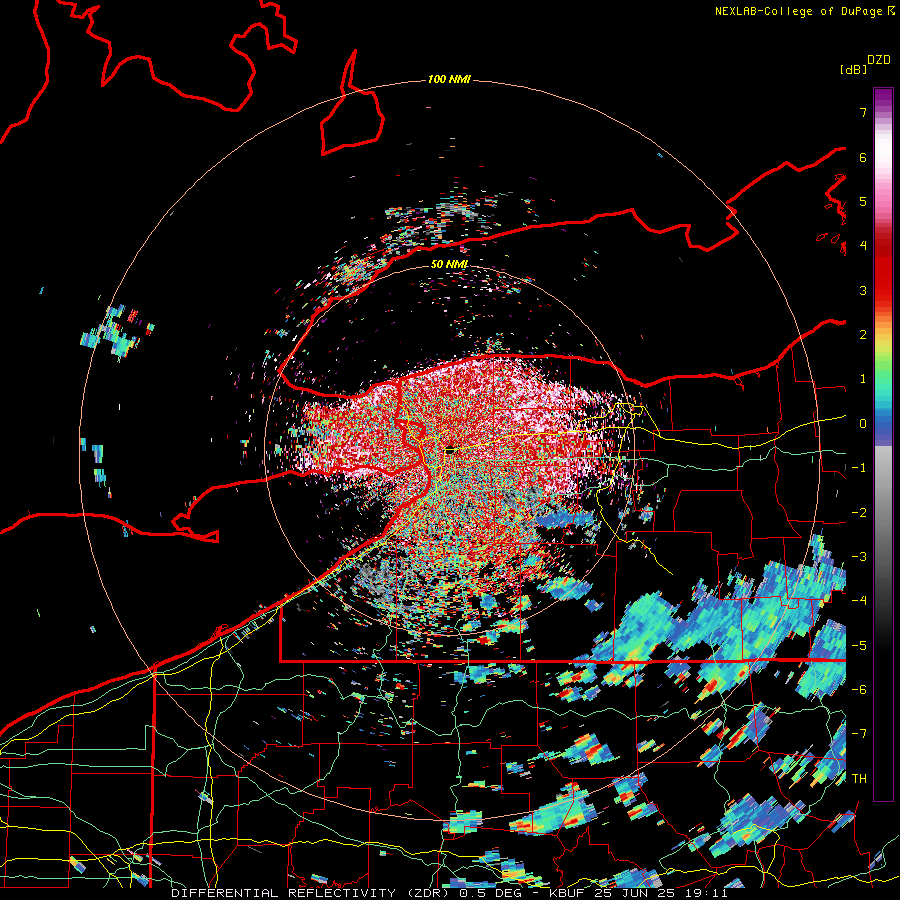Screen dimensions: 900x900
Task: Select the 4 value on the color scale
Action: tap(863, 246)
